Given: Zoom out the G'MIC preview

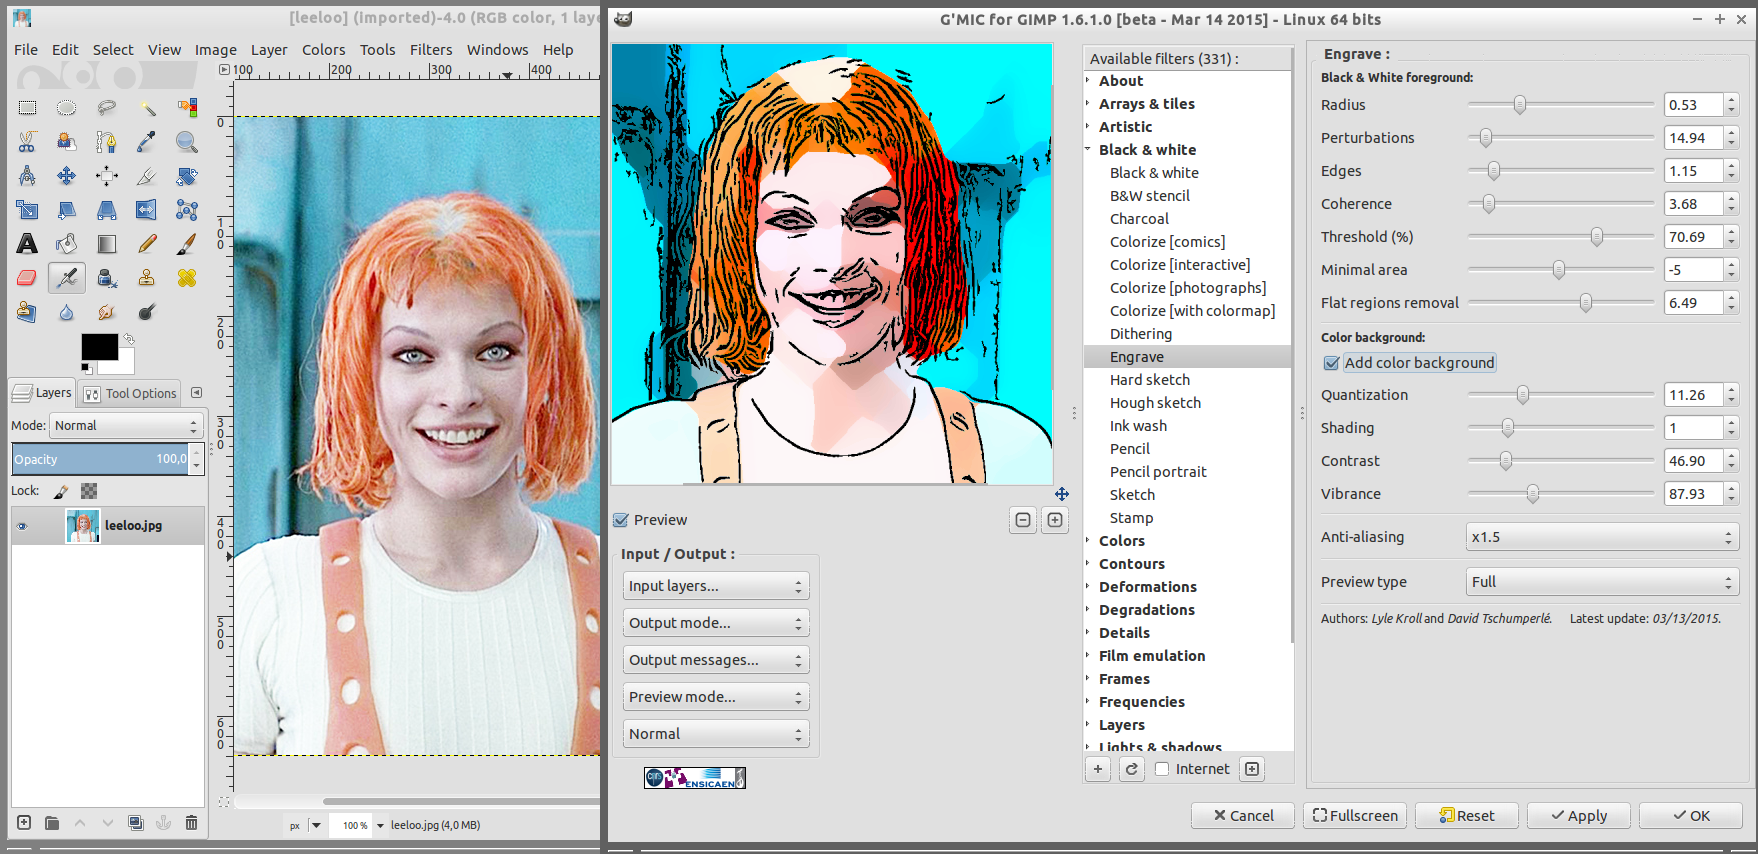Looking at the screenshot, I should tap(1023, 520).
